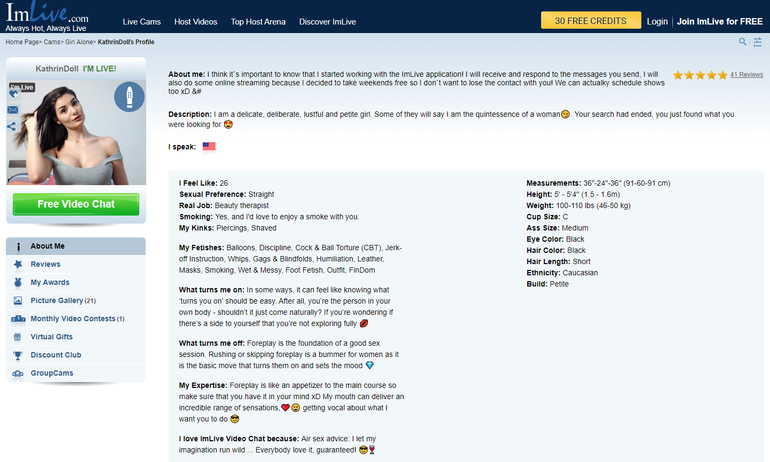This screenshot has height=462, width=770.
Task: Click the profile photo thumbnail
Action: coord(76,133)
